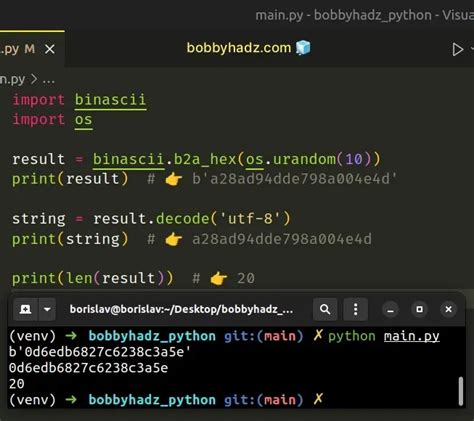Open new terminal tab icon
This screenshot has height=421, width=474.
tap(26, 309)
